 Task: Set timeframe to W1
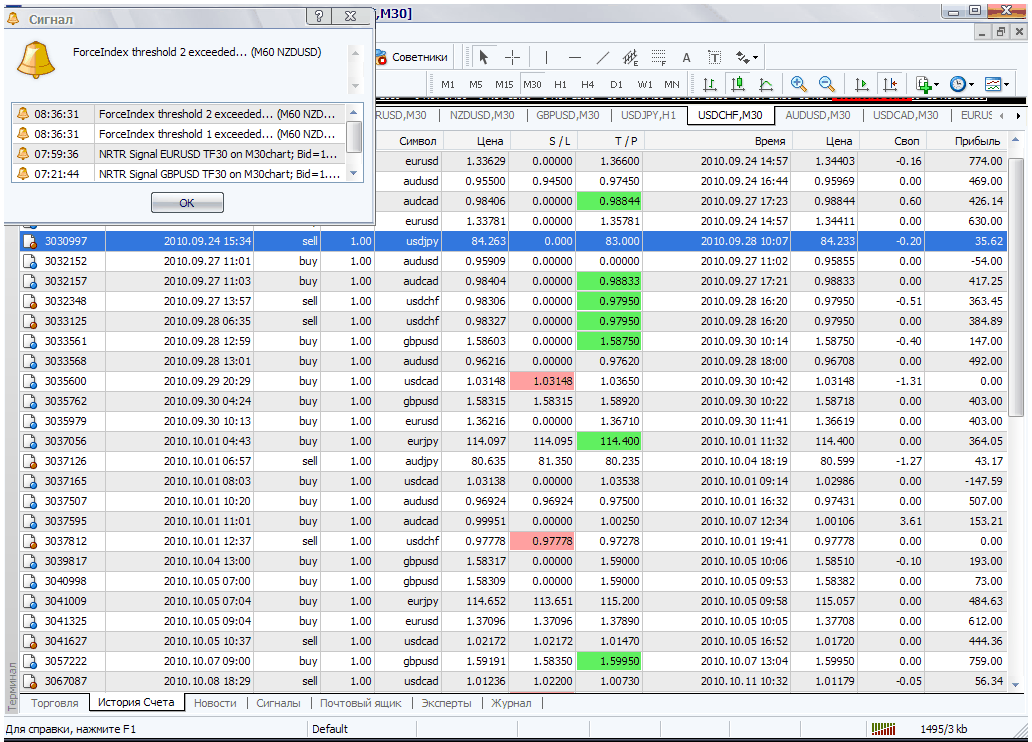644,84
